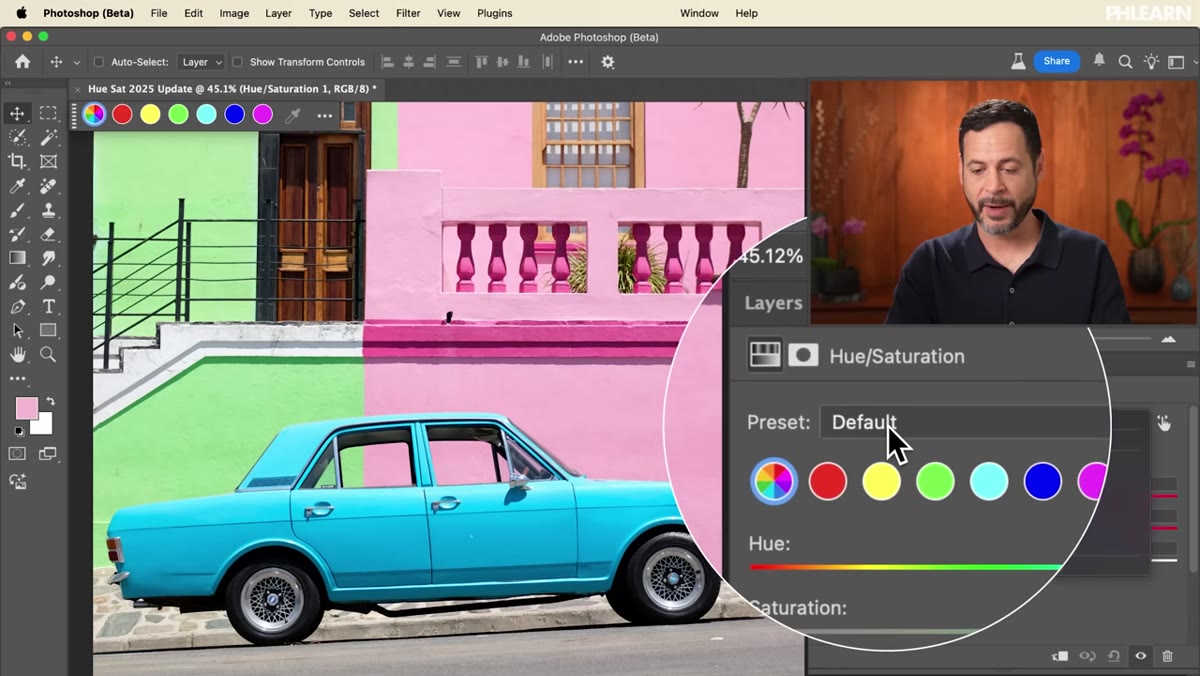Image resolution: width=1200 pixels, height=676 pixels.
Task: Open the three-dots menu on floating color bar
Action: click(x=325, y=115)
